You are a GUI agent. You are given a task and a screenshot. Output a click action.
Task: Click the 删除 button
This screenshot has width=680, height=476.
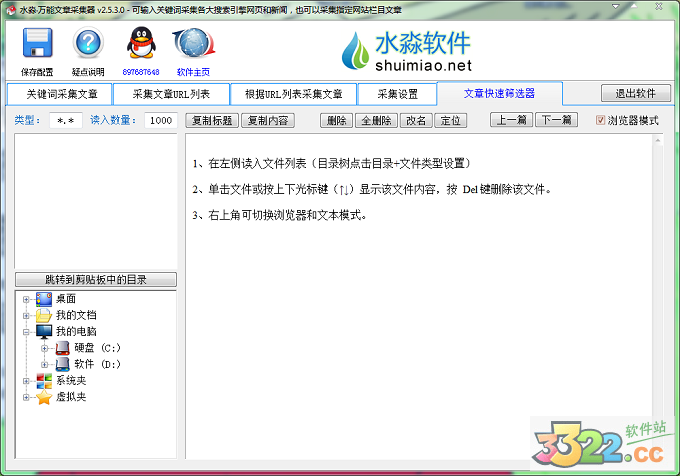click(x=337, y=121)
